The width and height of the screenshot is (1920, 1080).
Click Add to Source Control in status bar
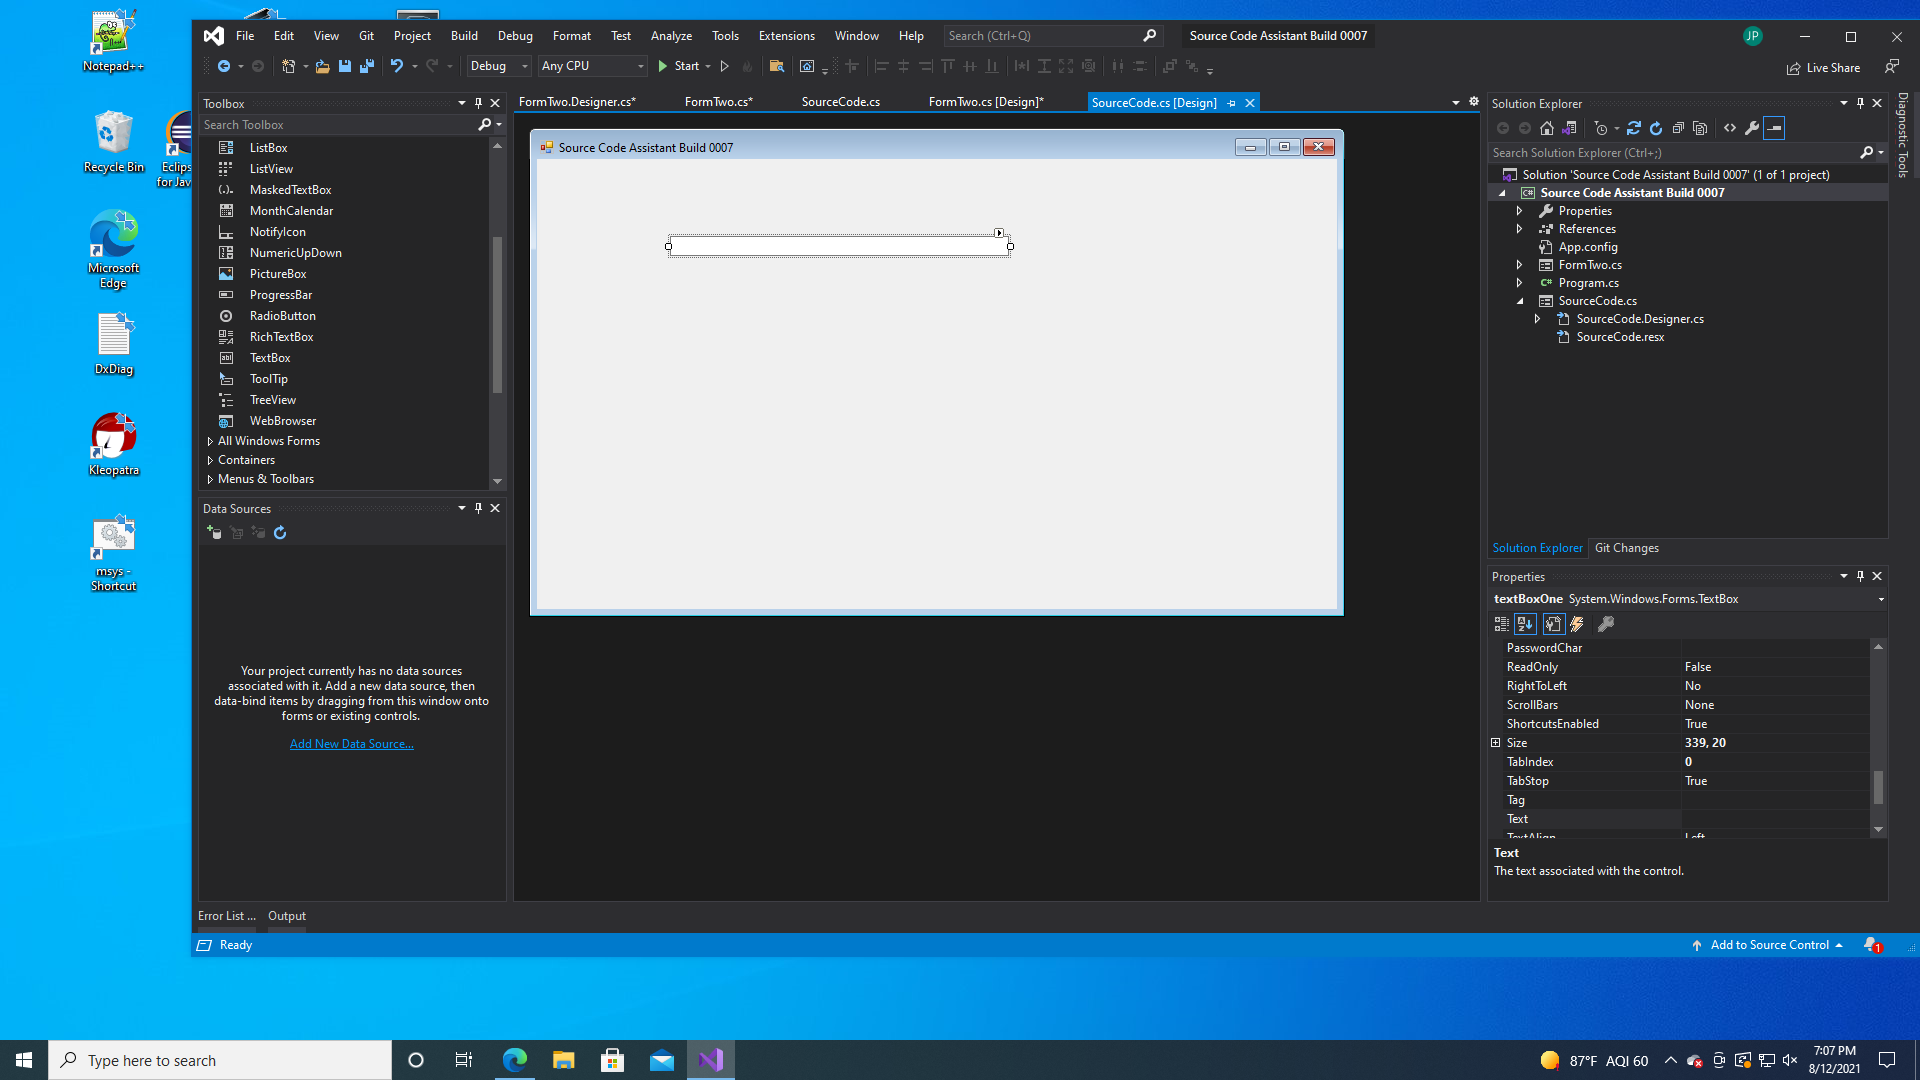click(x=1768, y=944)
